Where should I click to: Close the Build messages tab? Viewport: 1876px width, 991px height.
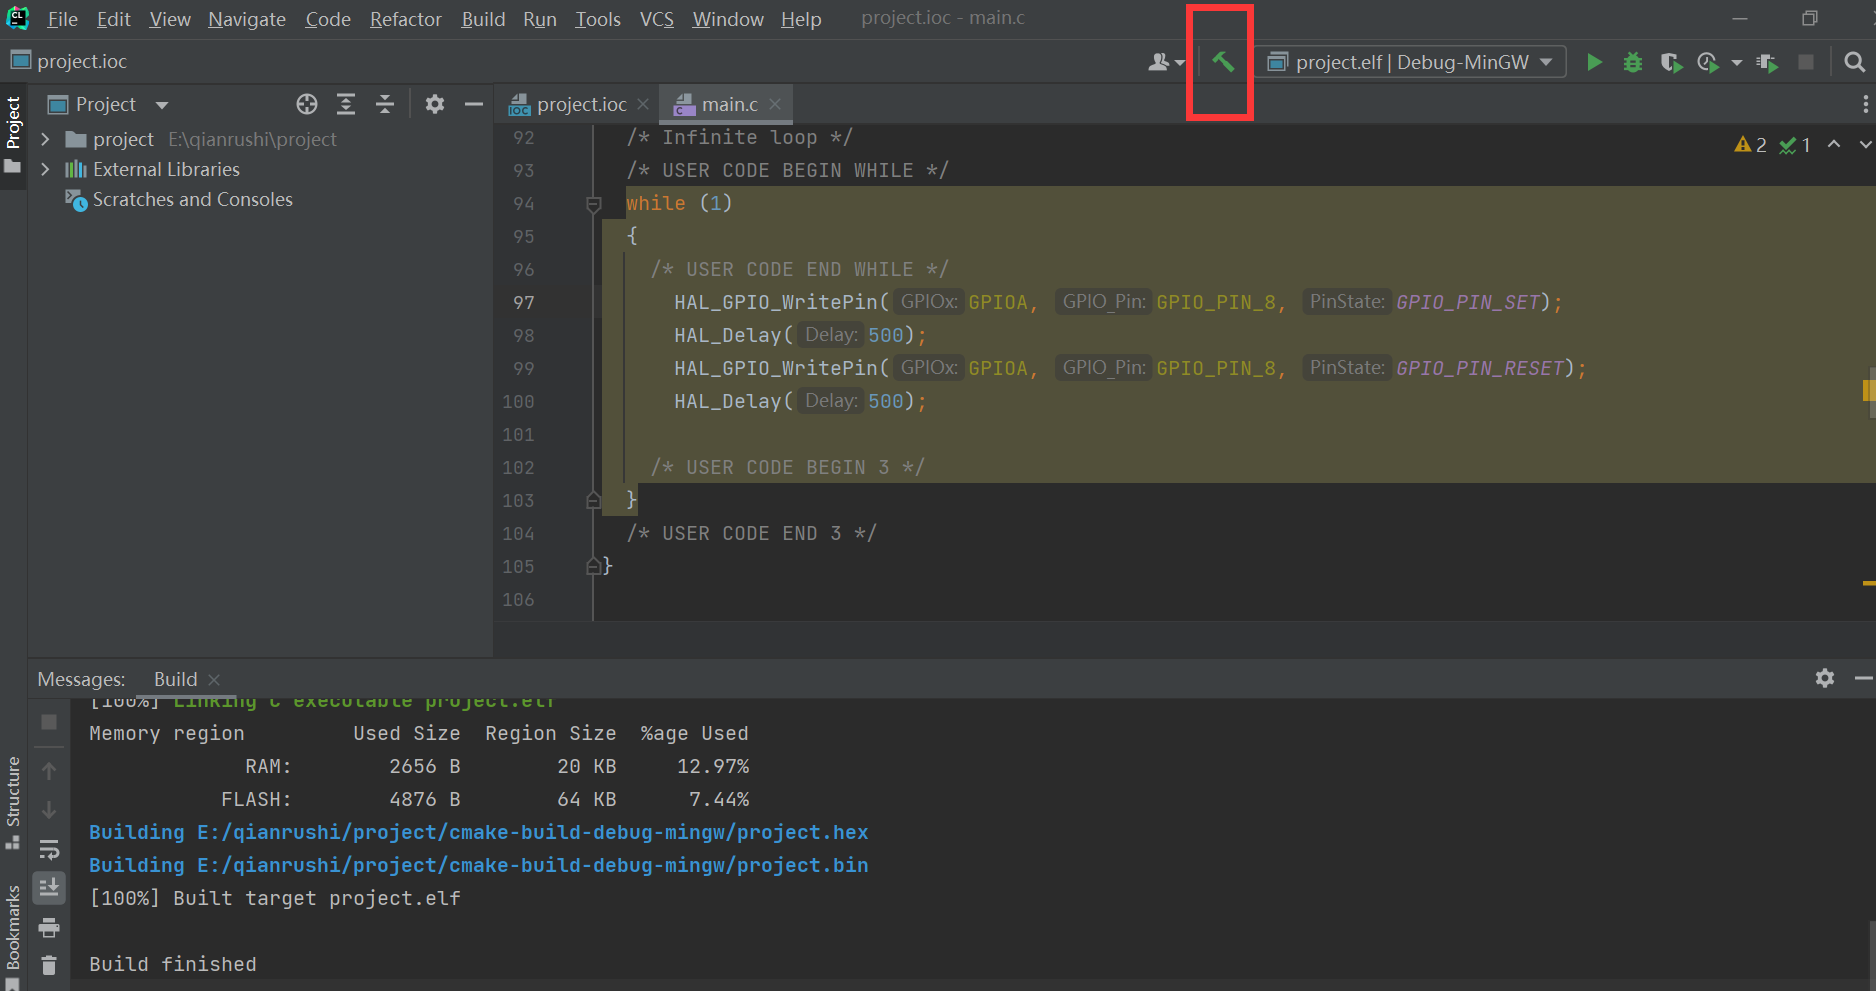coord(214,680)
